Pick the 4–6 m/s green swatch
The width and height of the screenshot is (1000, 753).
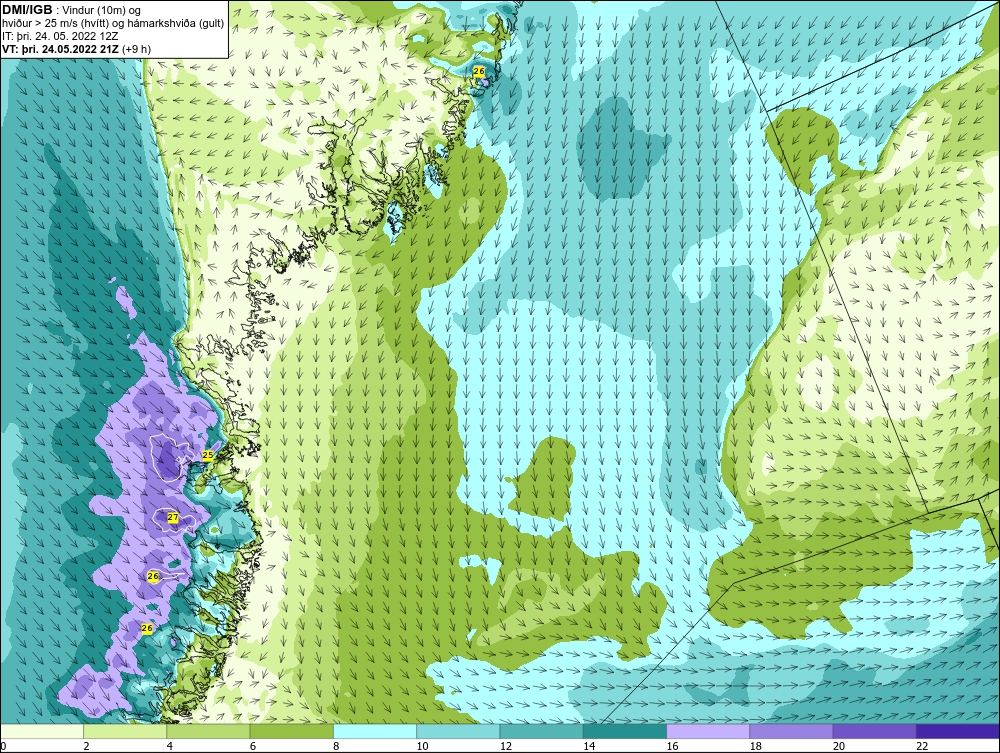click(x=209, y=731)
